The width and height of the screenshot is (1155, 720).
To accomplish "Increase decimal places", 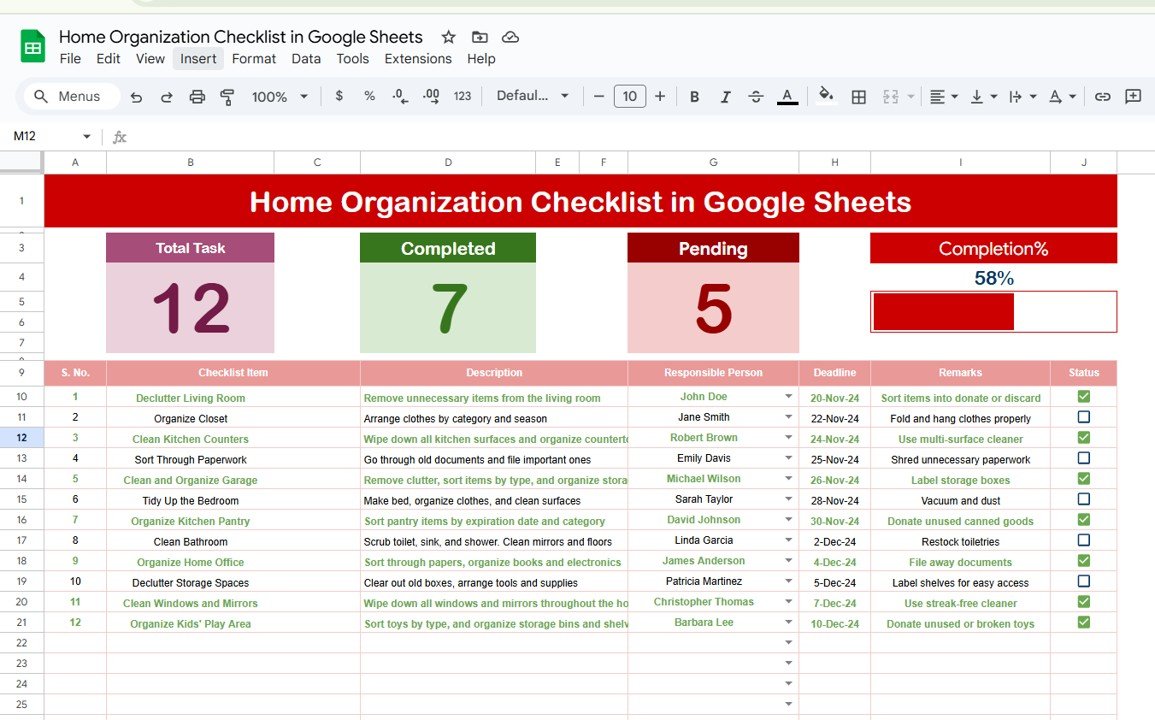I will tap(431, 97).
